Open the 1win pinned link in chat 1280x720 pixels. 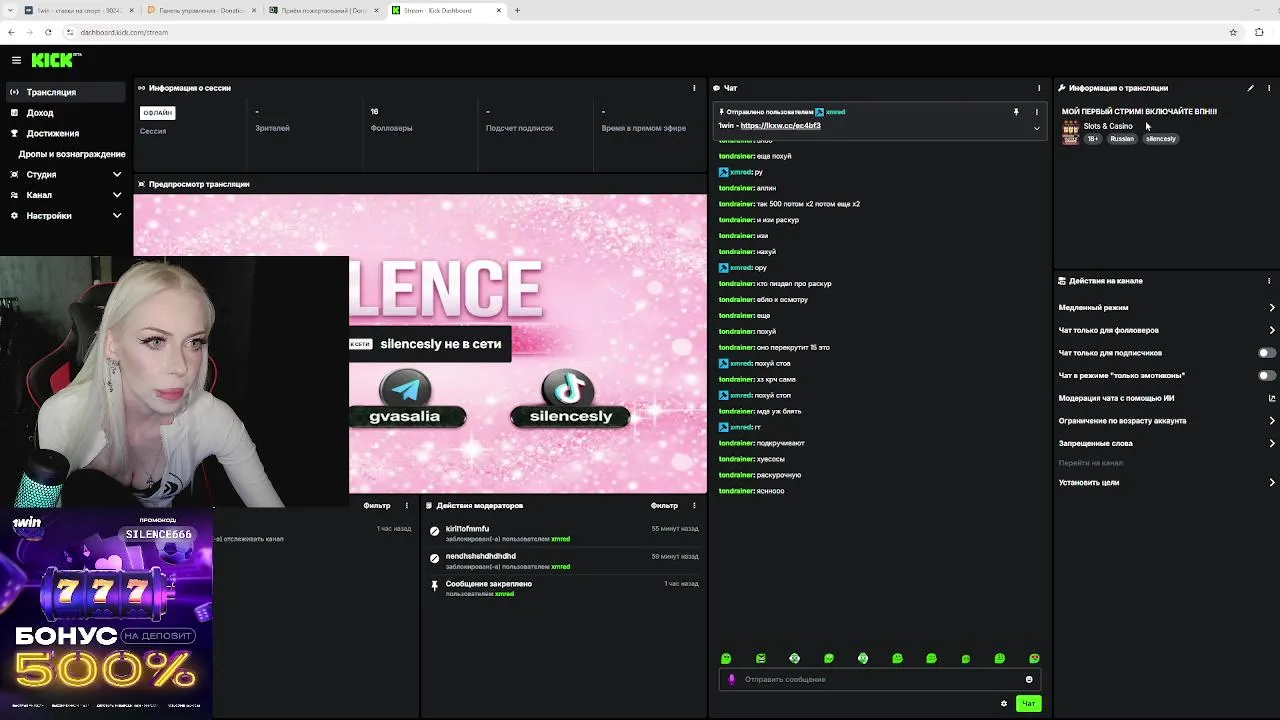click(x=780, y=126)
